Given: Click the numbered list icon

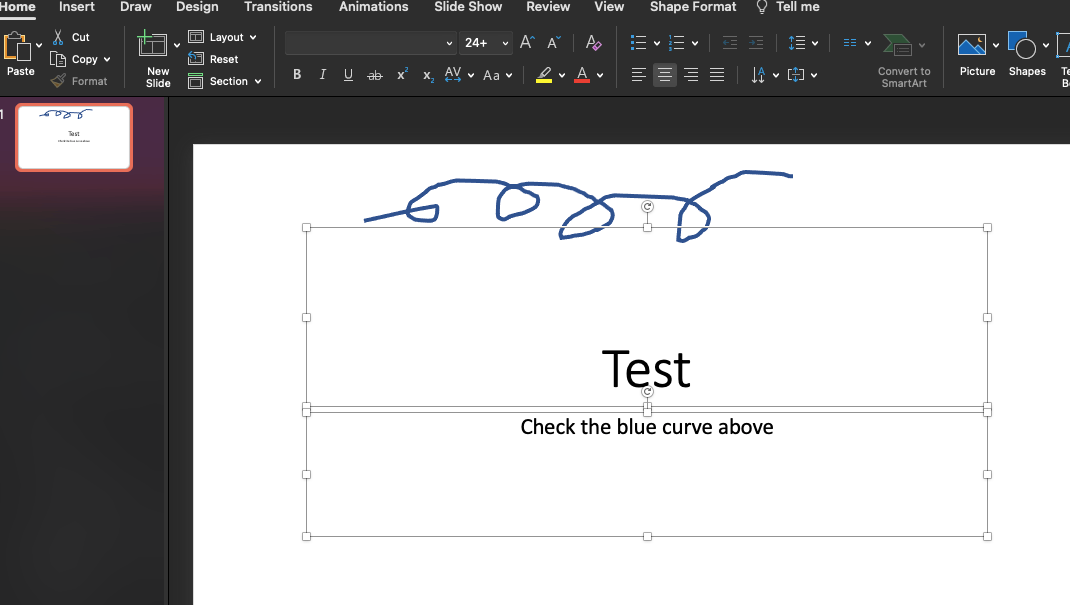Looking at the screenshot, I should coord(676,42).
